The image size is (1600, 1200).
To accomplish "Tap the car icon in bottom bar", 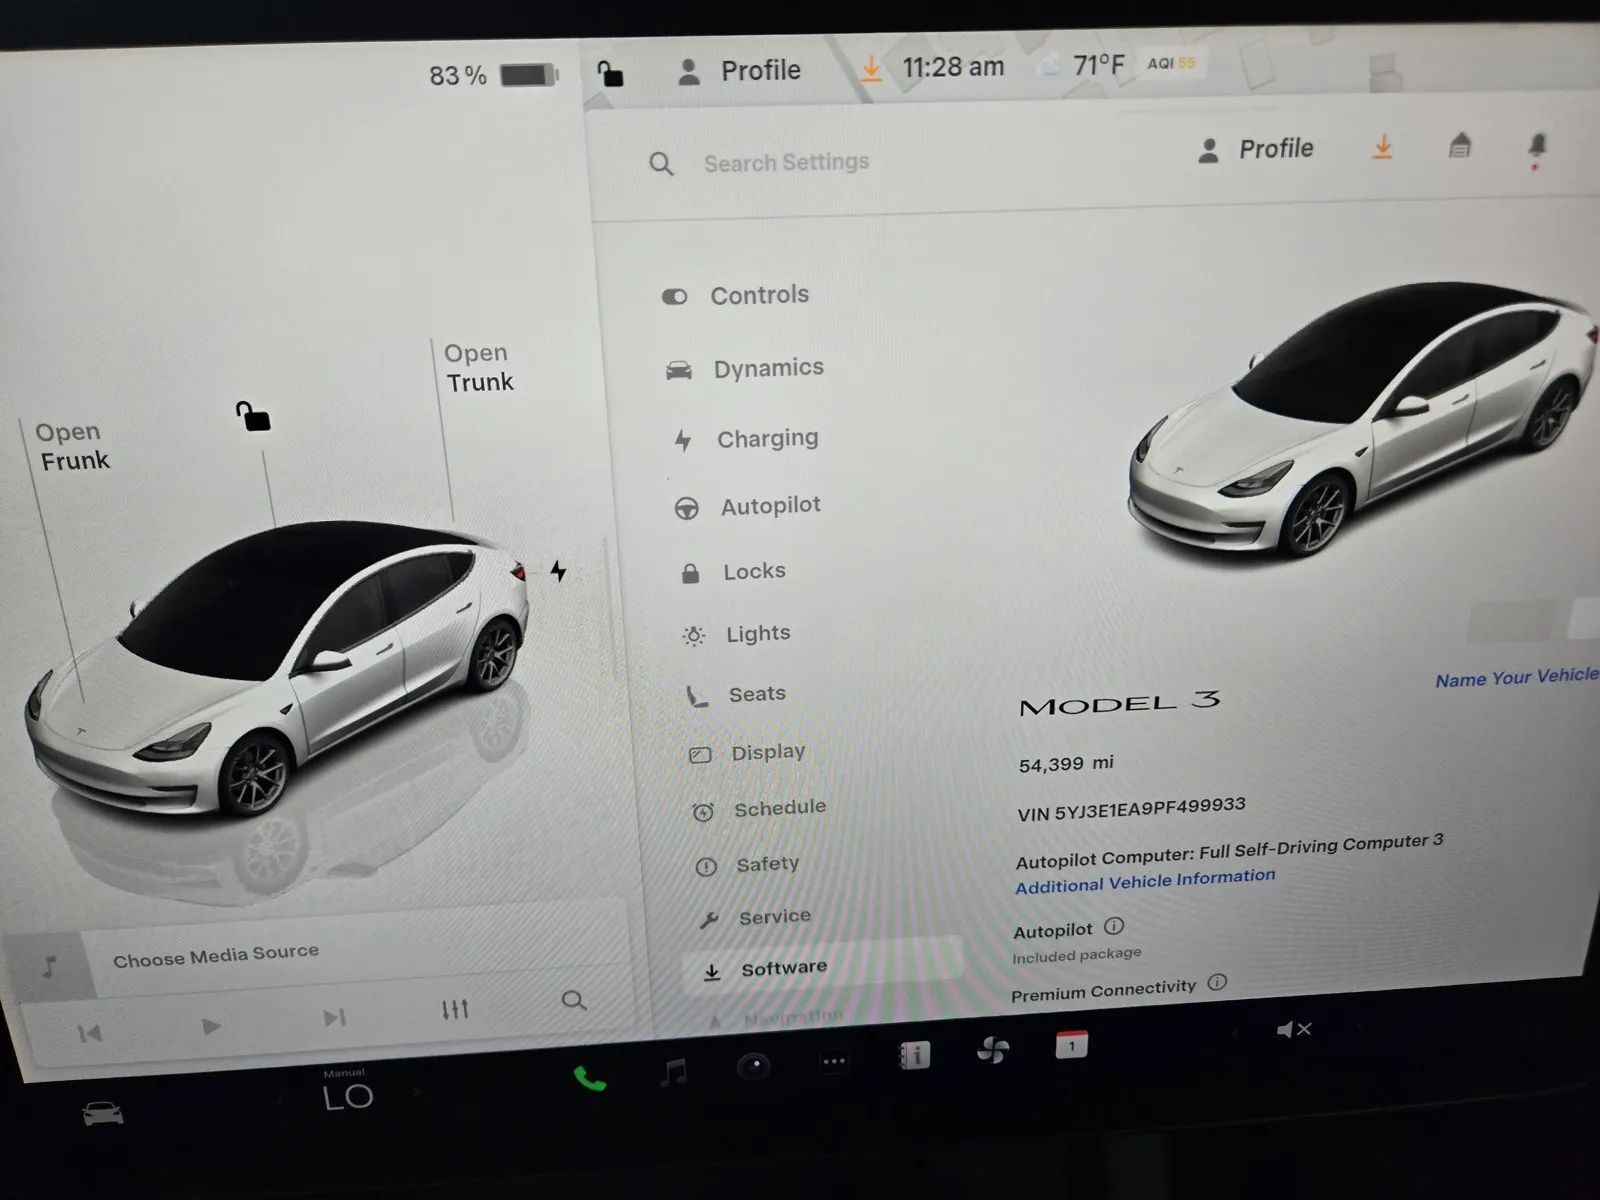I will 103,1113.
